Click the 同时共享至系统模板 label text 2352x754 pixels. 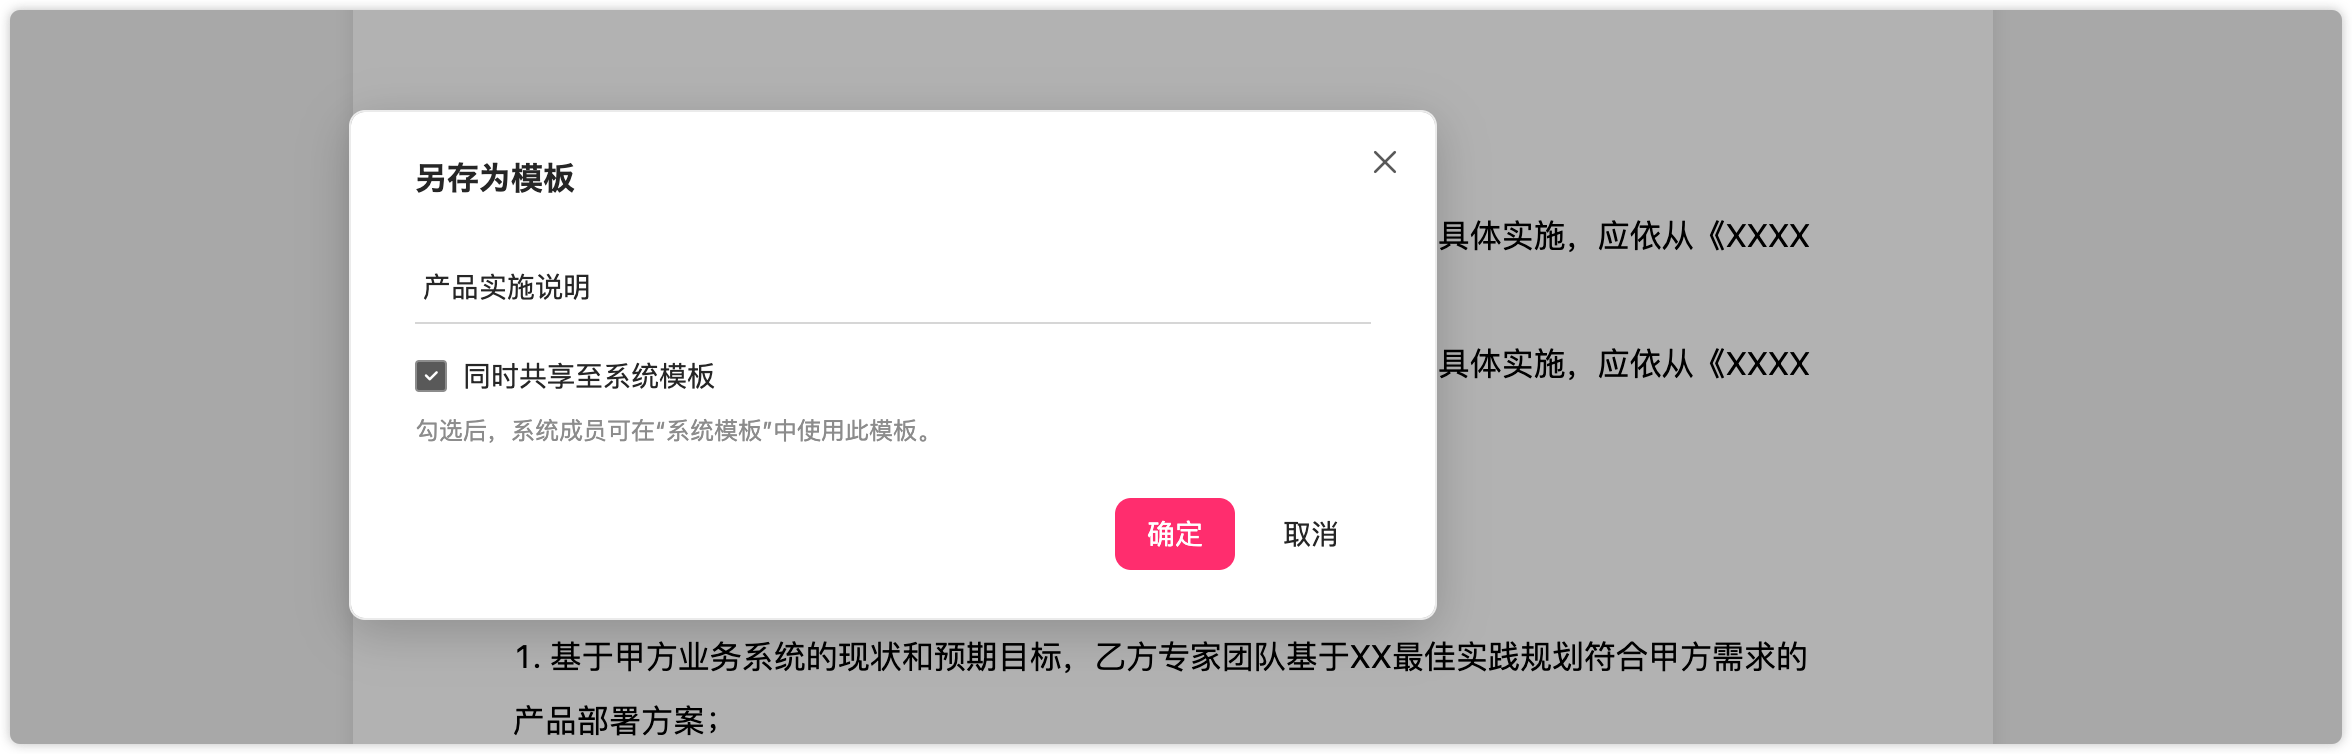(588, 376)
